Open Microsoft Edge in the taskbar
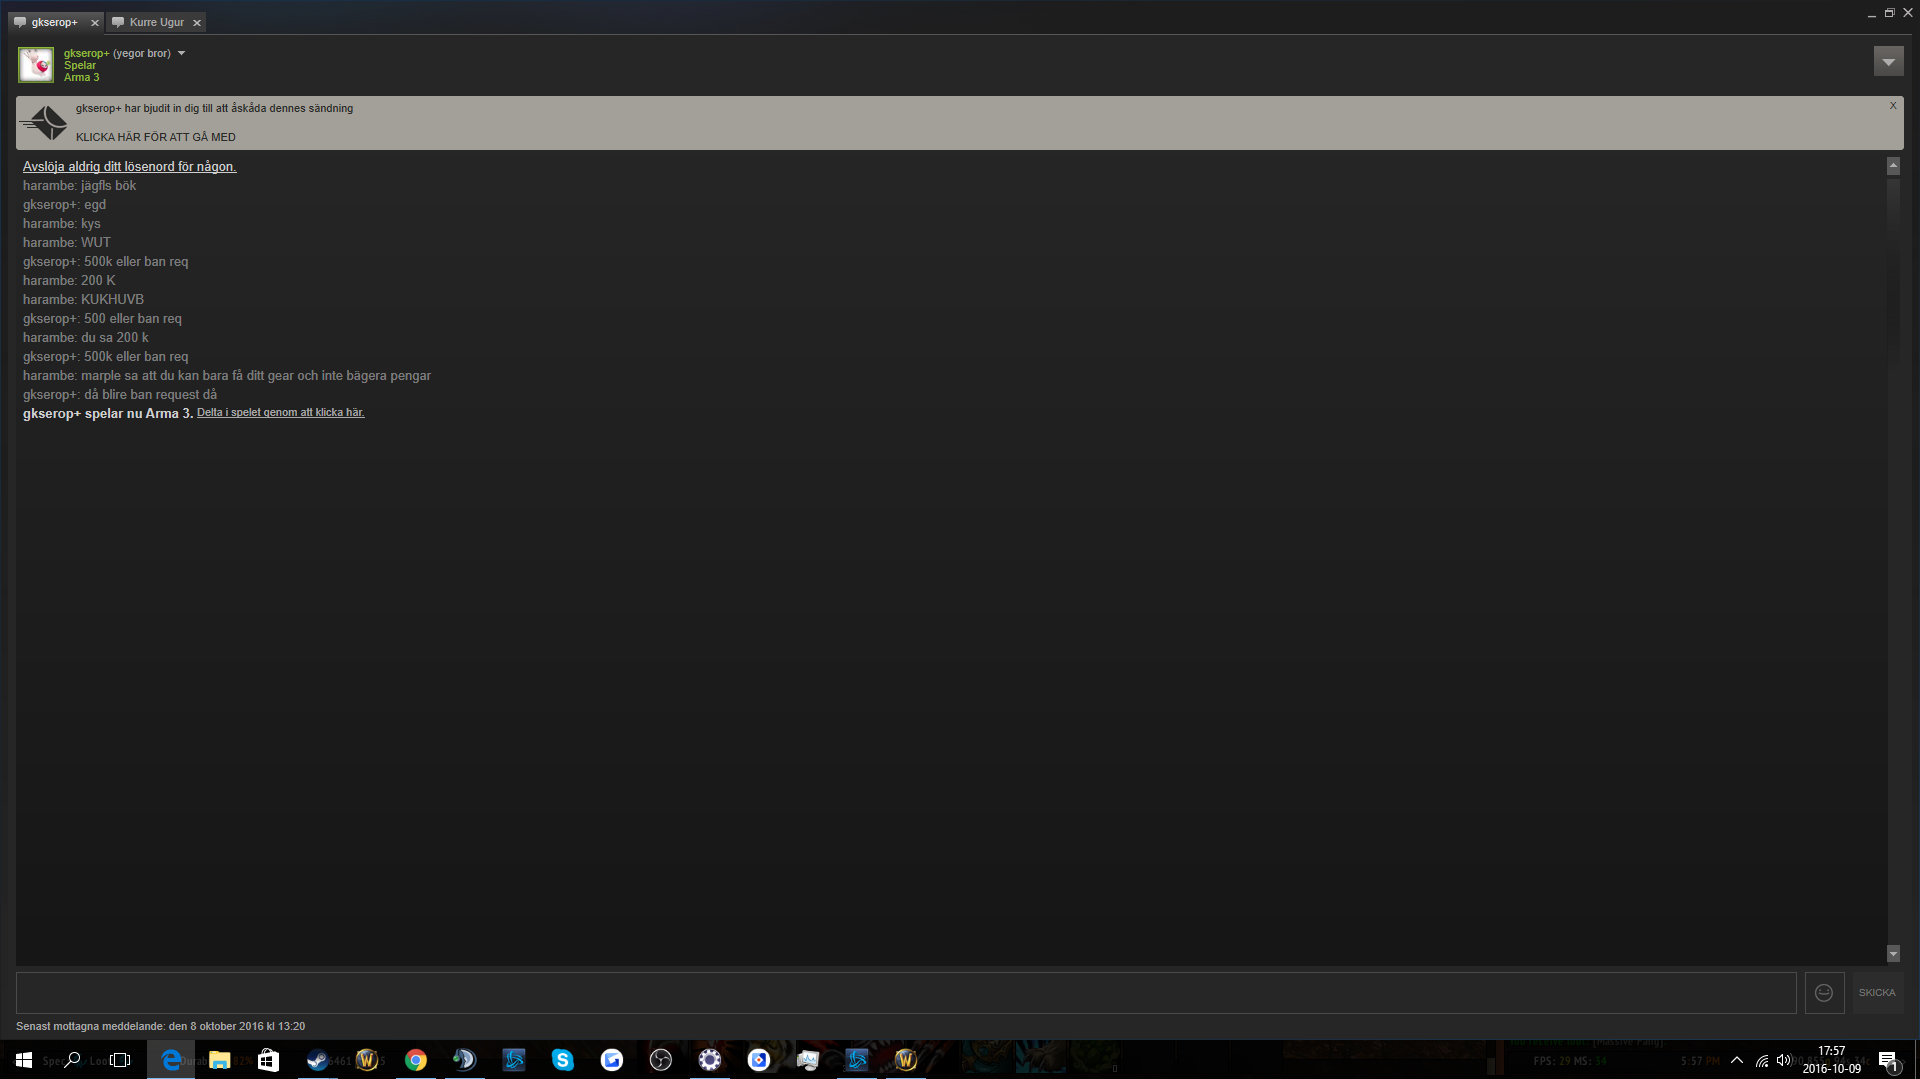 click(171, 1060)
